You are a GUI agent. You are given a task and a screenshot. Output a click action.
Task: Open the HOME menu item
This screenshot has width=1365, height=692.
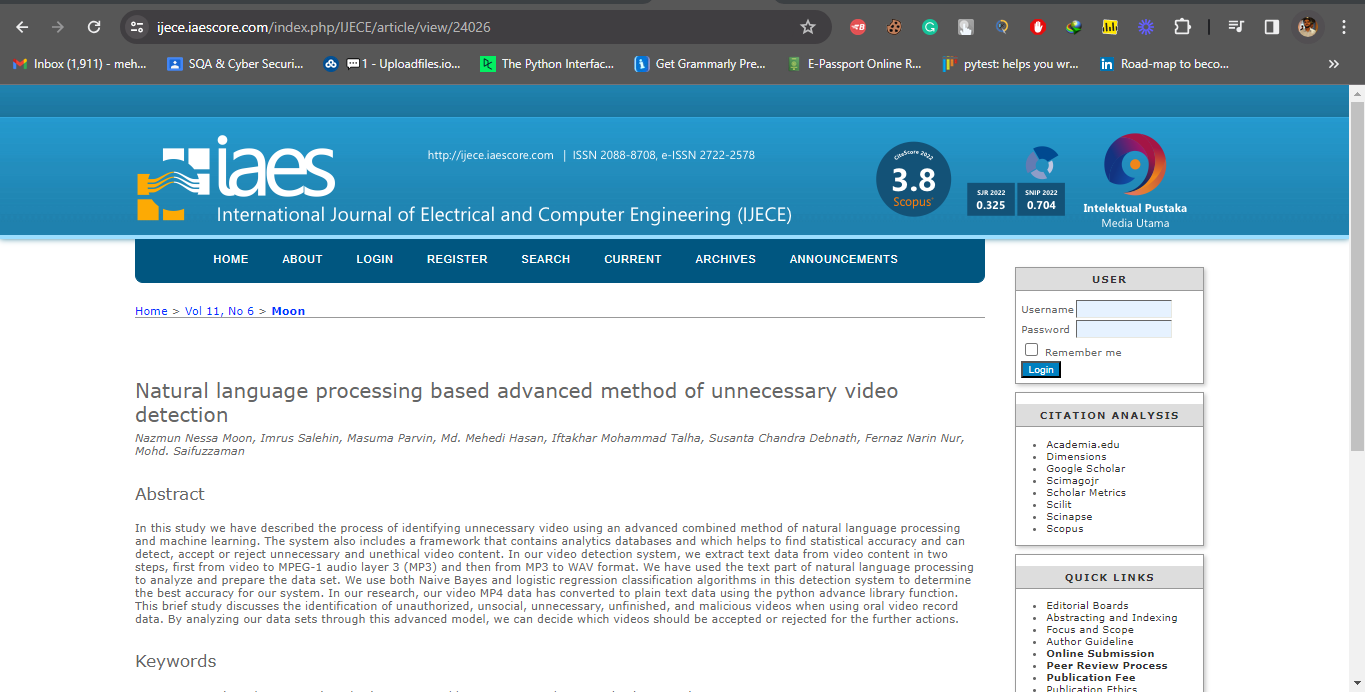230,259
